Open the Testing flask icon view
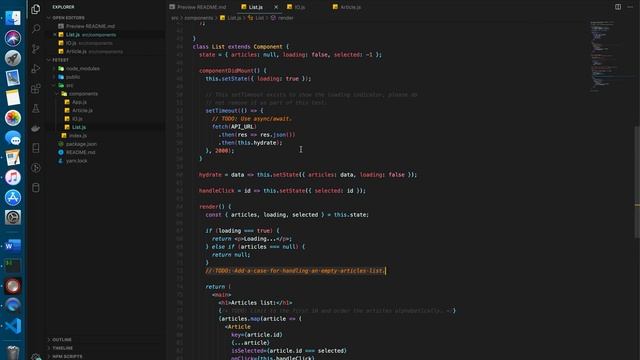The image size is (640, 360). pyautogui.click(x=36, y=108)
